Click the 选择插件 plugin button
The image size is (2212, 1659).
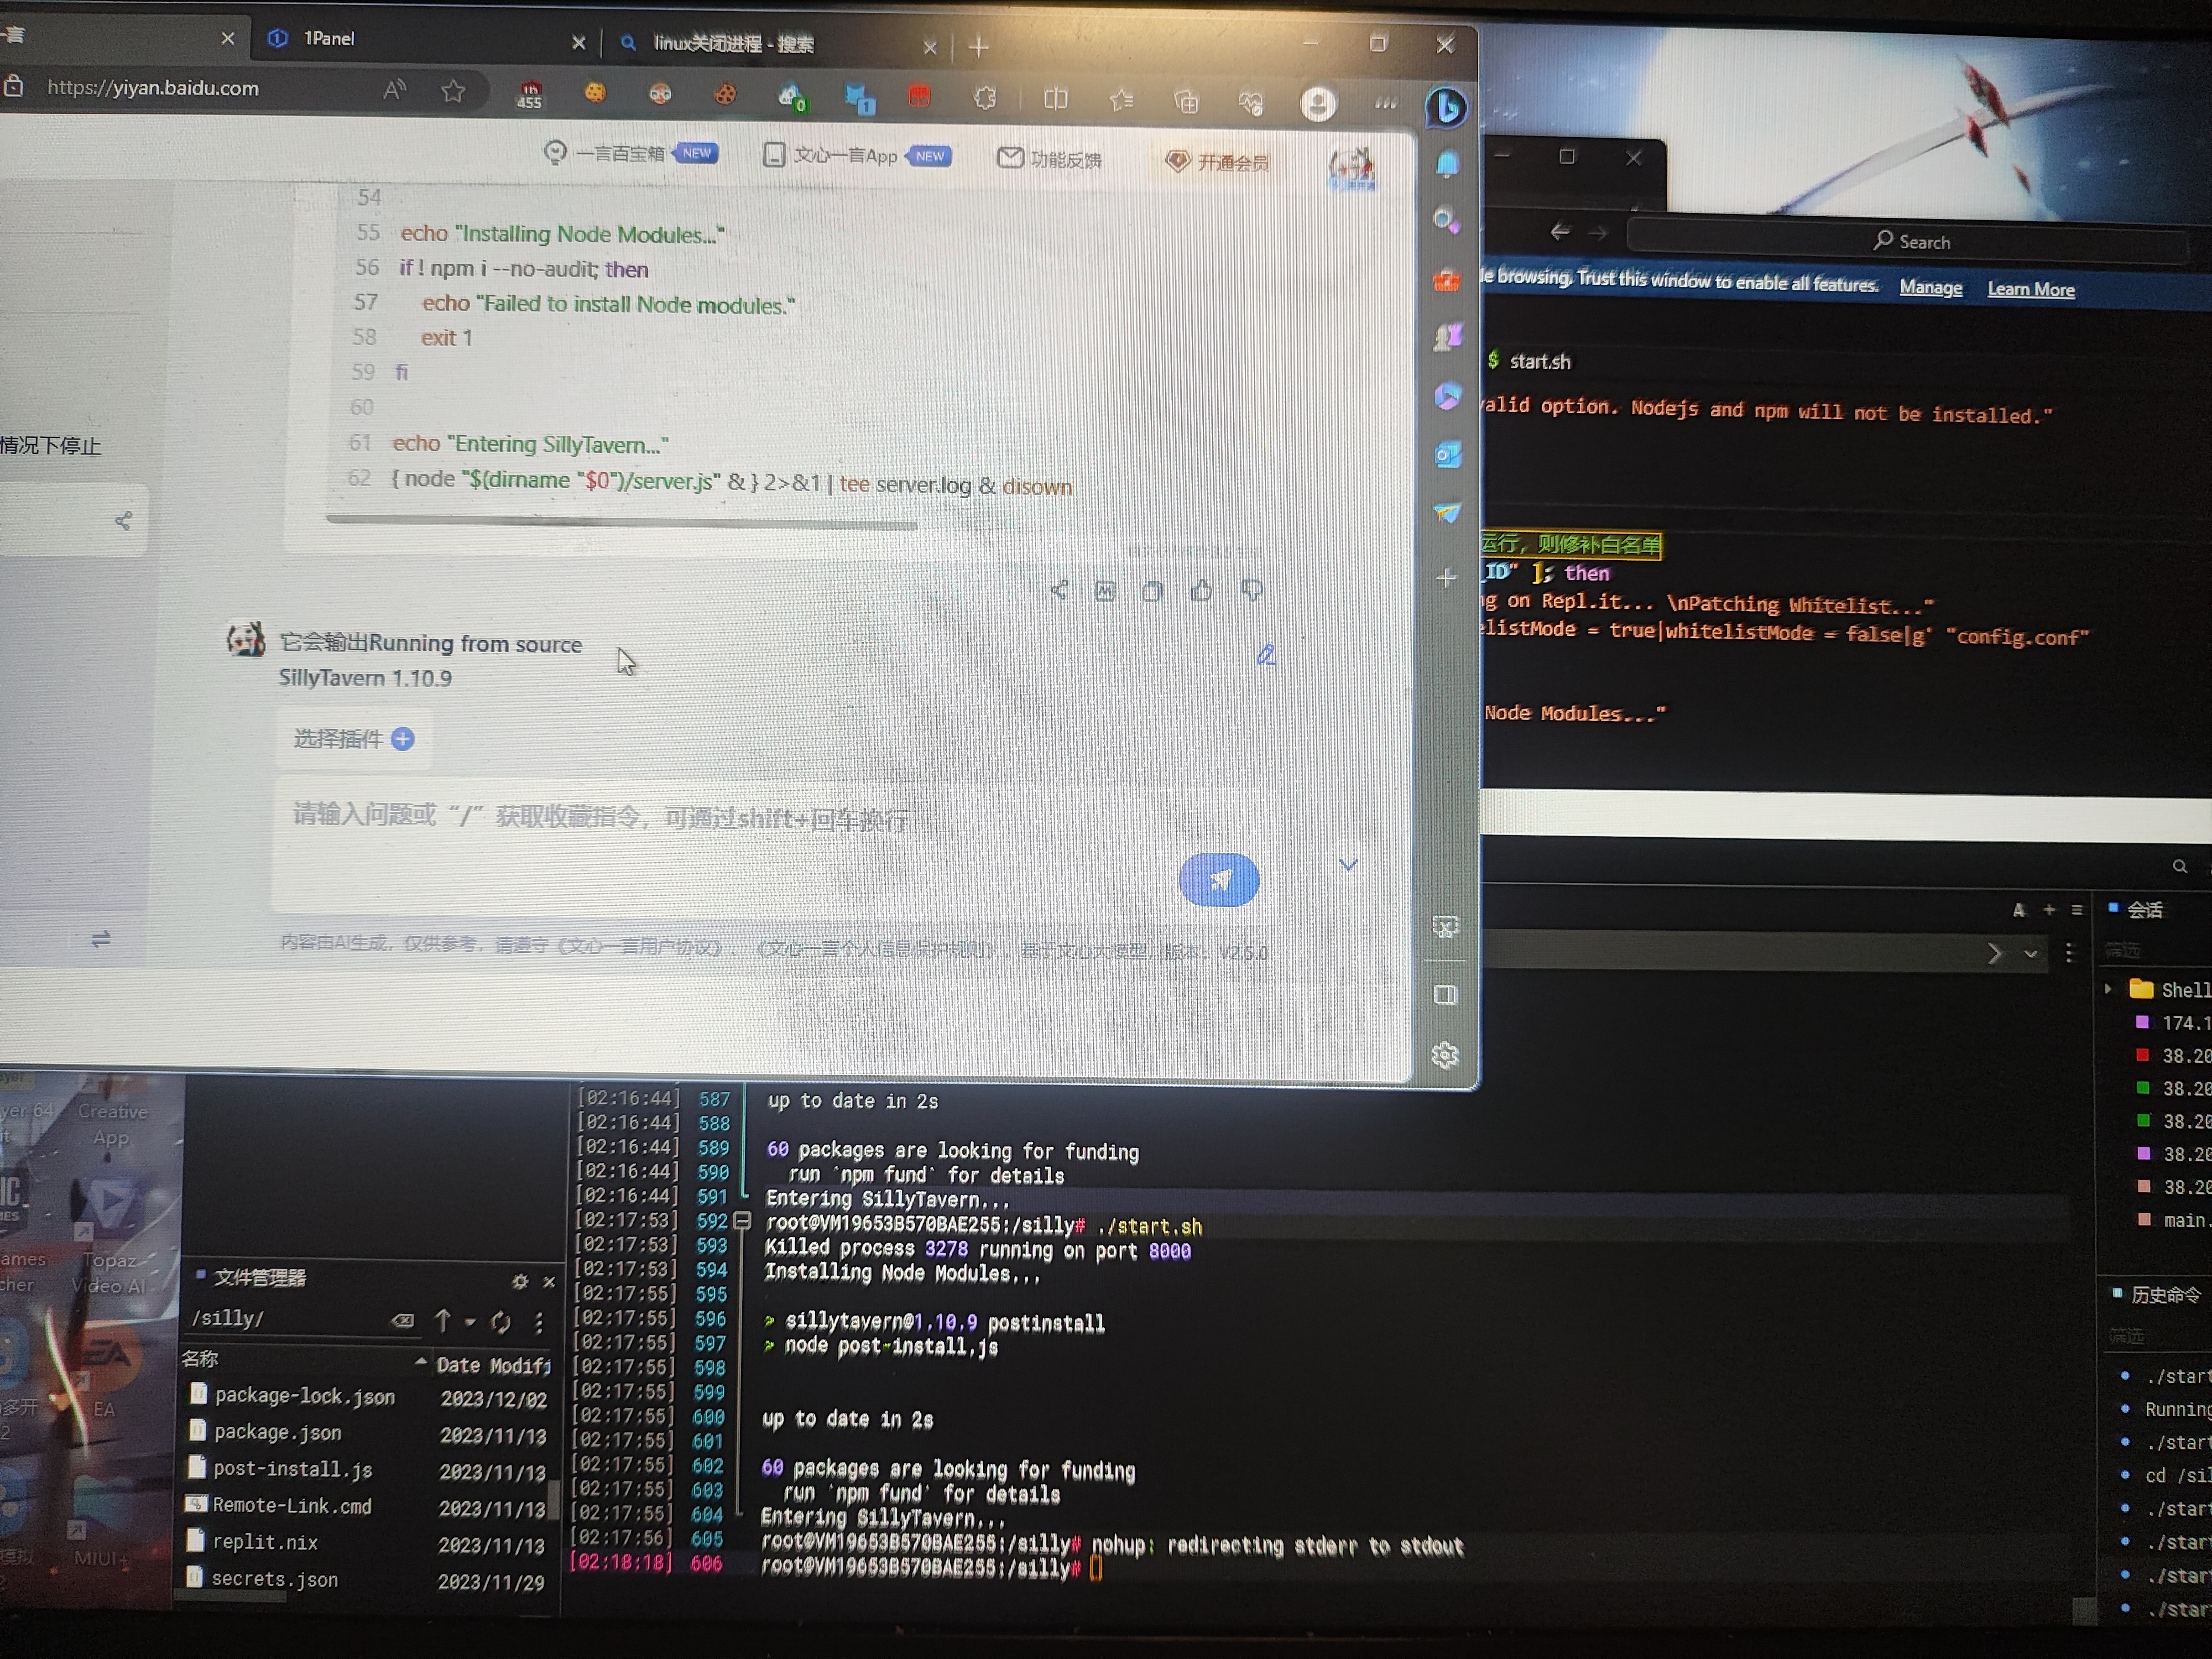tap(353, 739)
